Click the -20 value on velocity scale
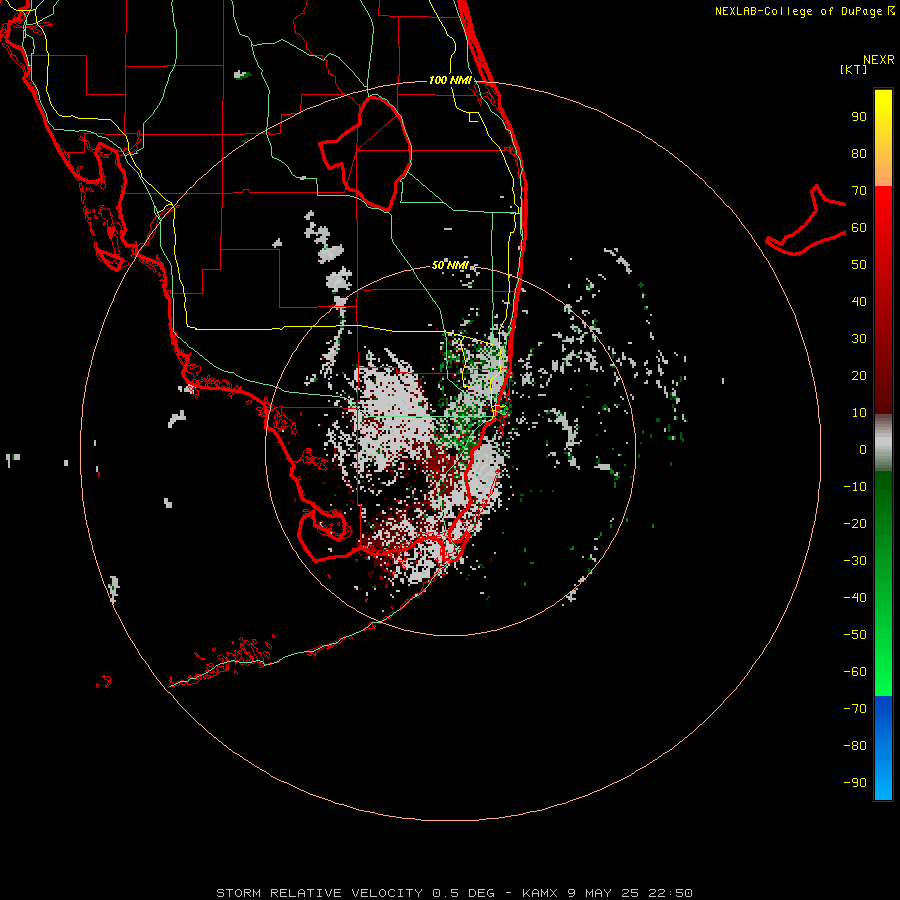 click(x=855, y=524)
